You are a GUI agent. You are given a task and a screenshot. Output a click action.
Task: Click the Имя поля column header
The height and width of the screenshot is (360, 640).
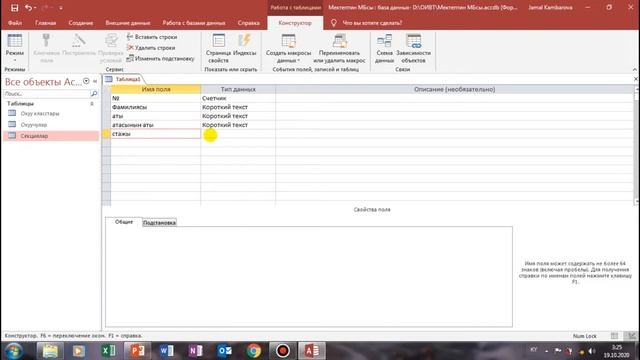pos(156,89)
